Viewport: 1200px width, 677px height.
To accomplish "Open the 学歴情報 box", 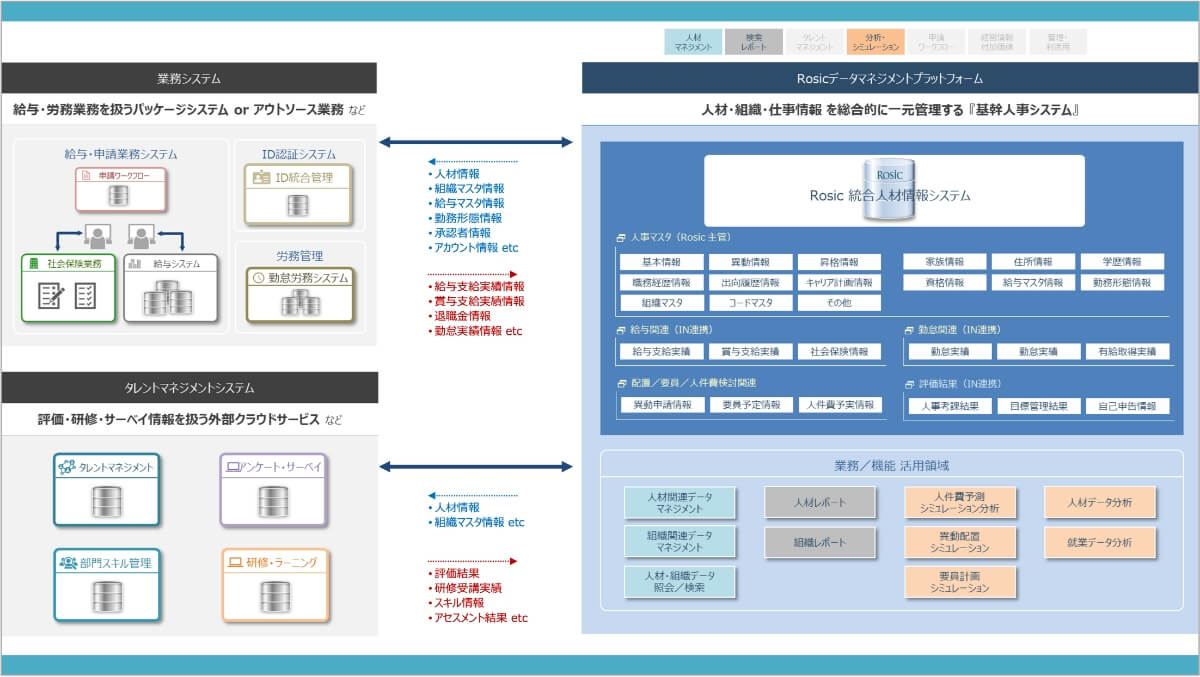I will pos(1123,262).
